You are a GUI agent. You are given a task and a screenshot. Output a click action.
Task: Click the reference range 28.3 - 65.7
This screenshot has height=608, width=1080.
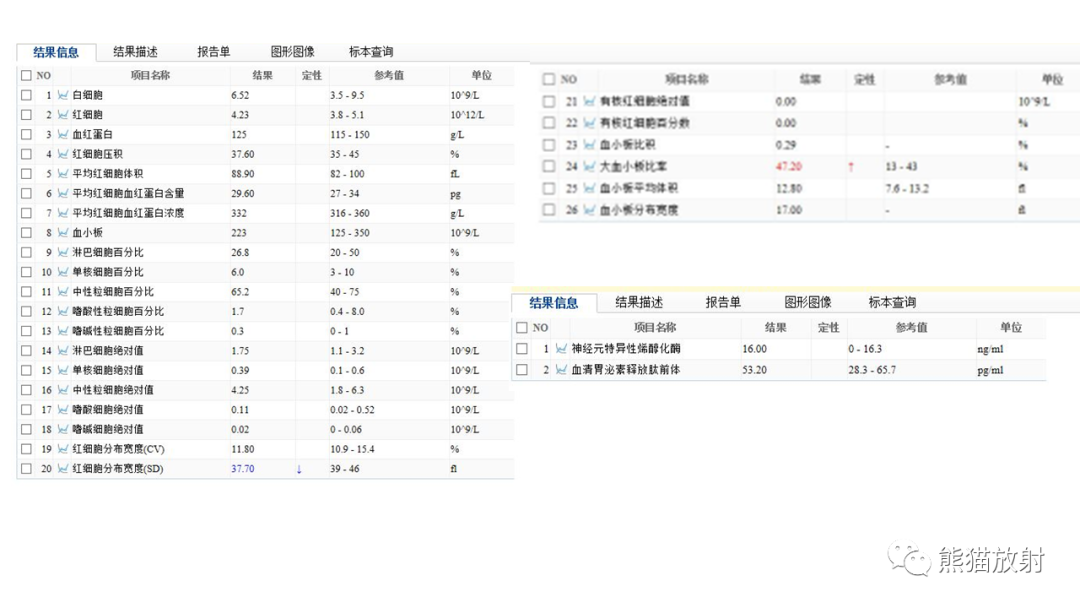tap(872, 370)
